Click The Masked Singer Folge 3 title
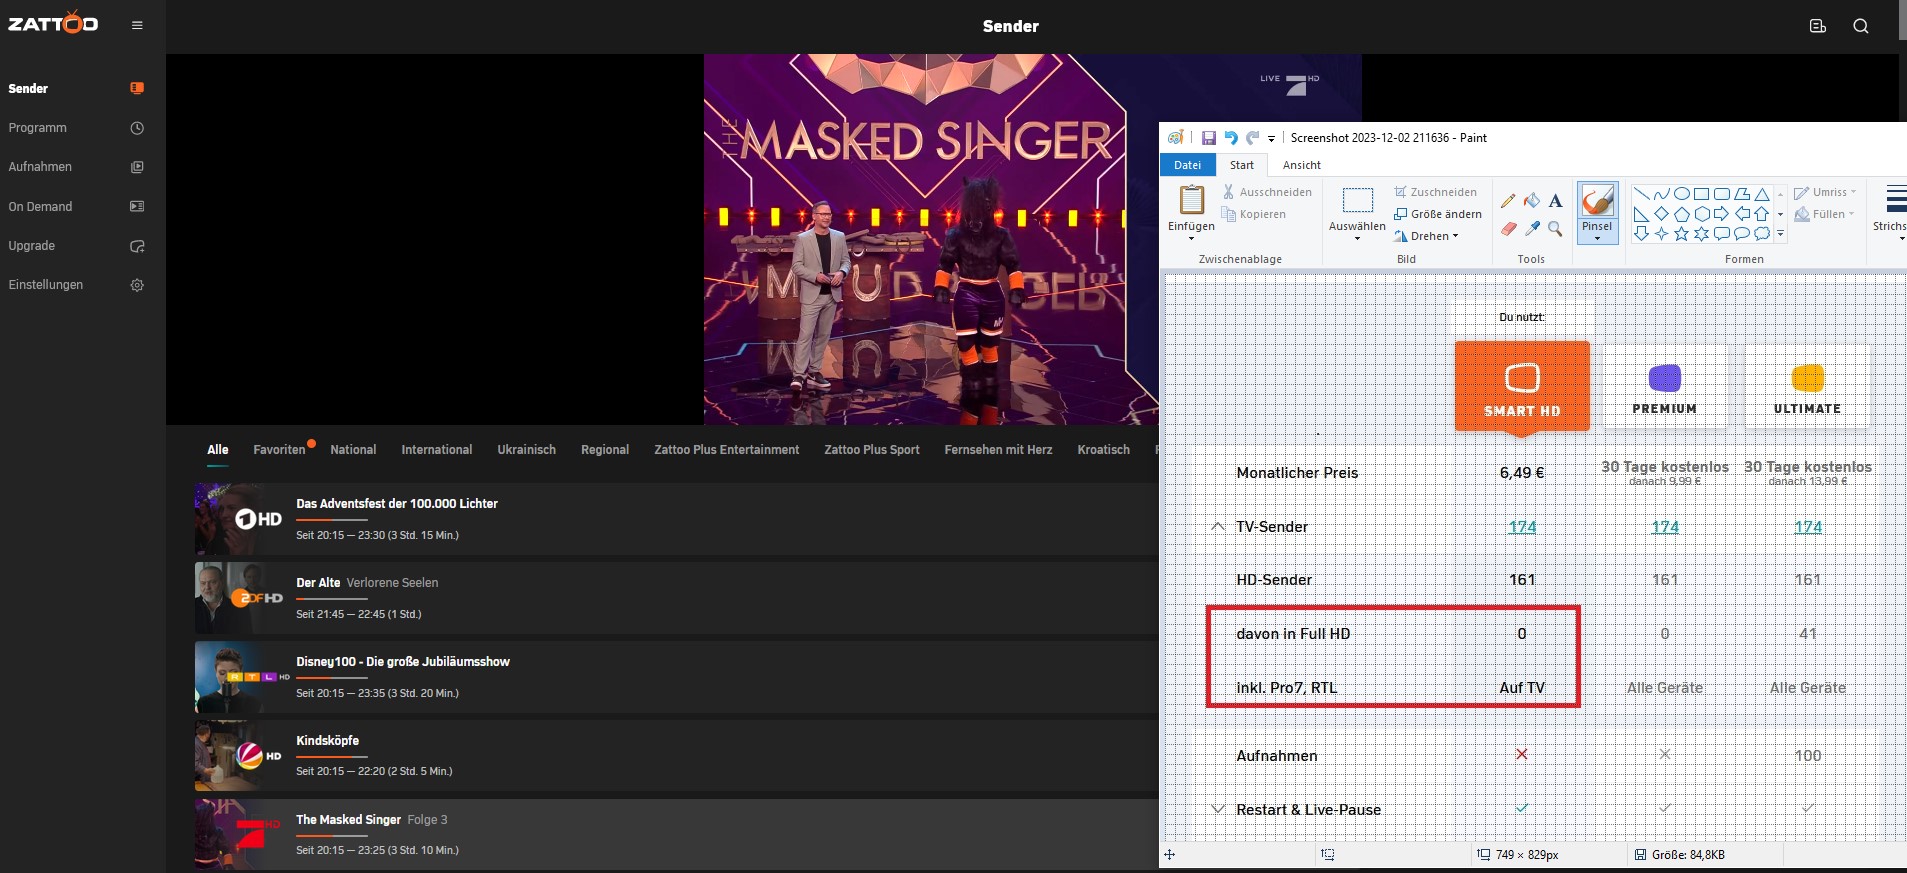 [372, 820]
